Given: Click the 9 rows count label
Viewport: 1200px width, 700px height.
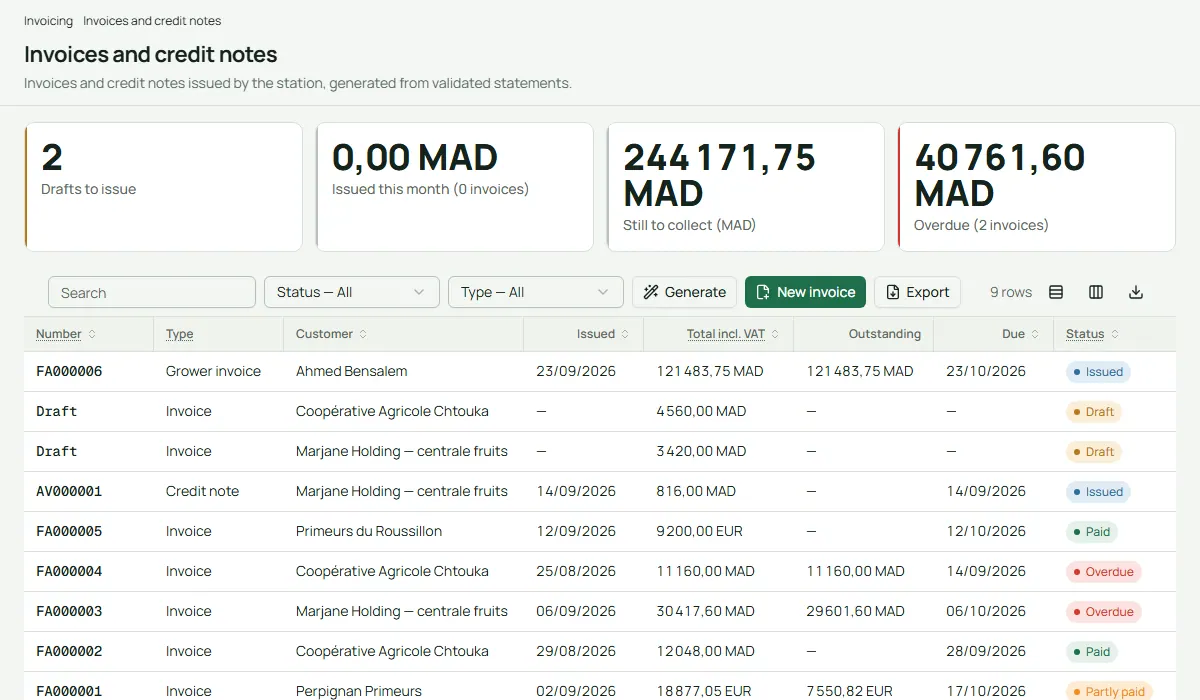Looking at the screenshot, I should (x=1011, y=292).
